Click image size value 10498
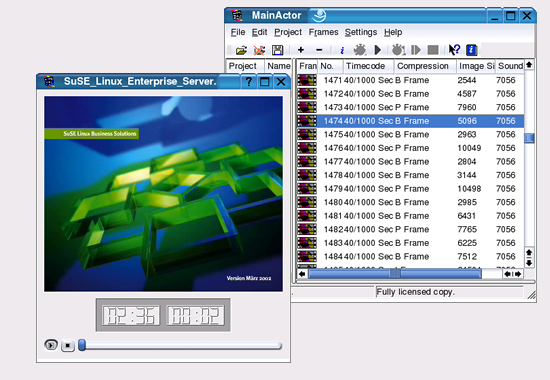Screen dimensions: 550x380 click(469, 189)
